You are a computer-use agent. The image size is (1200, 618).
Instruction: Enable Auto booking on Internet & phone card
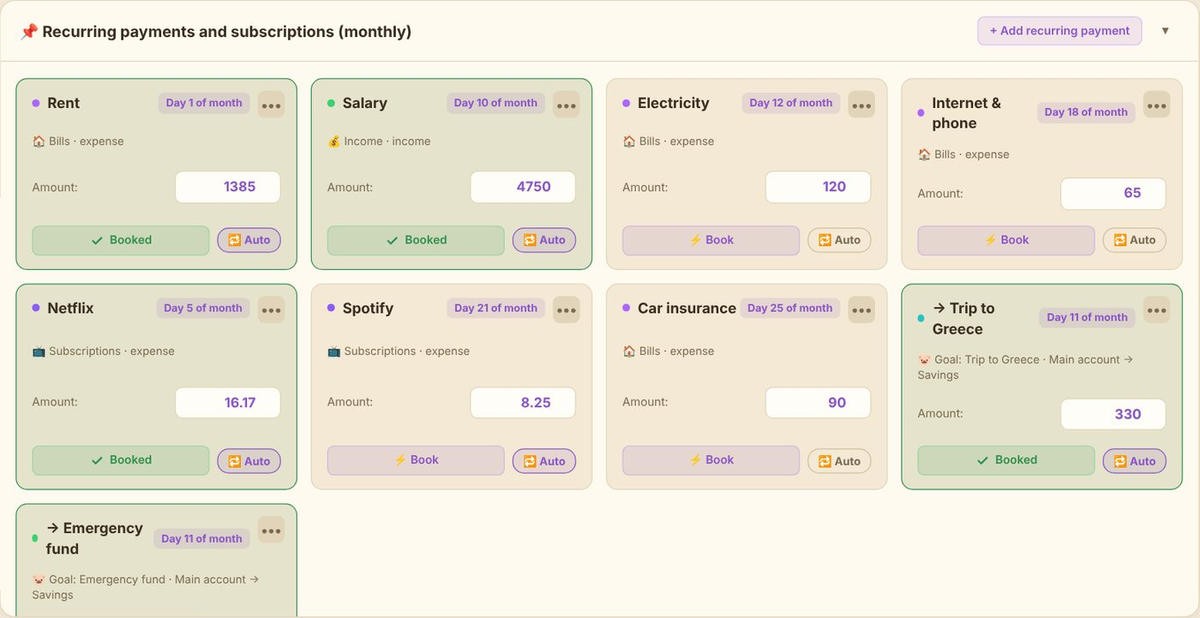pos(1134,240)
